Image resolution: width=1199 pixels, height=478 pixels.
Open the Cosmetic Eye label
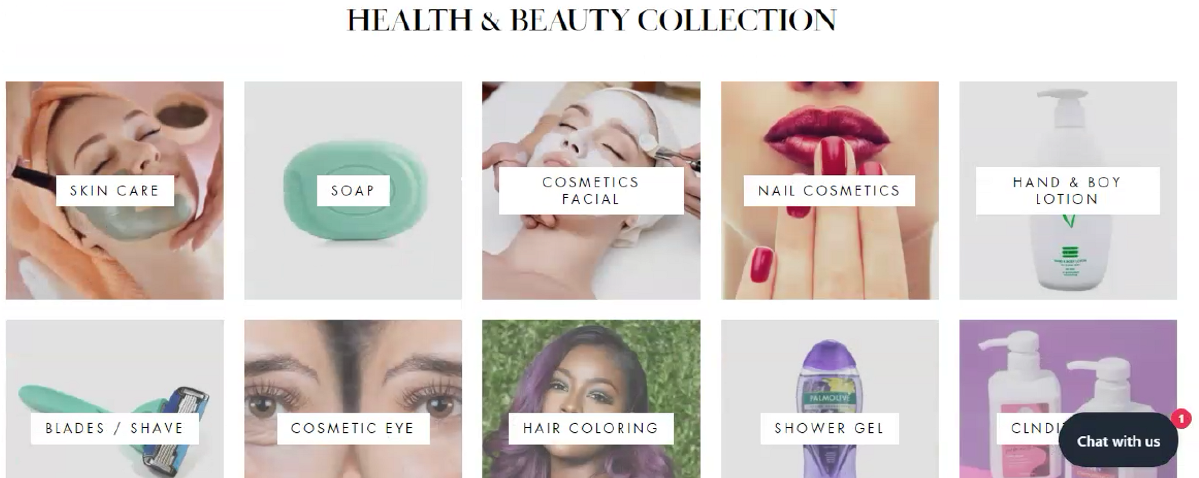[x=353, y=428]
